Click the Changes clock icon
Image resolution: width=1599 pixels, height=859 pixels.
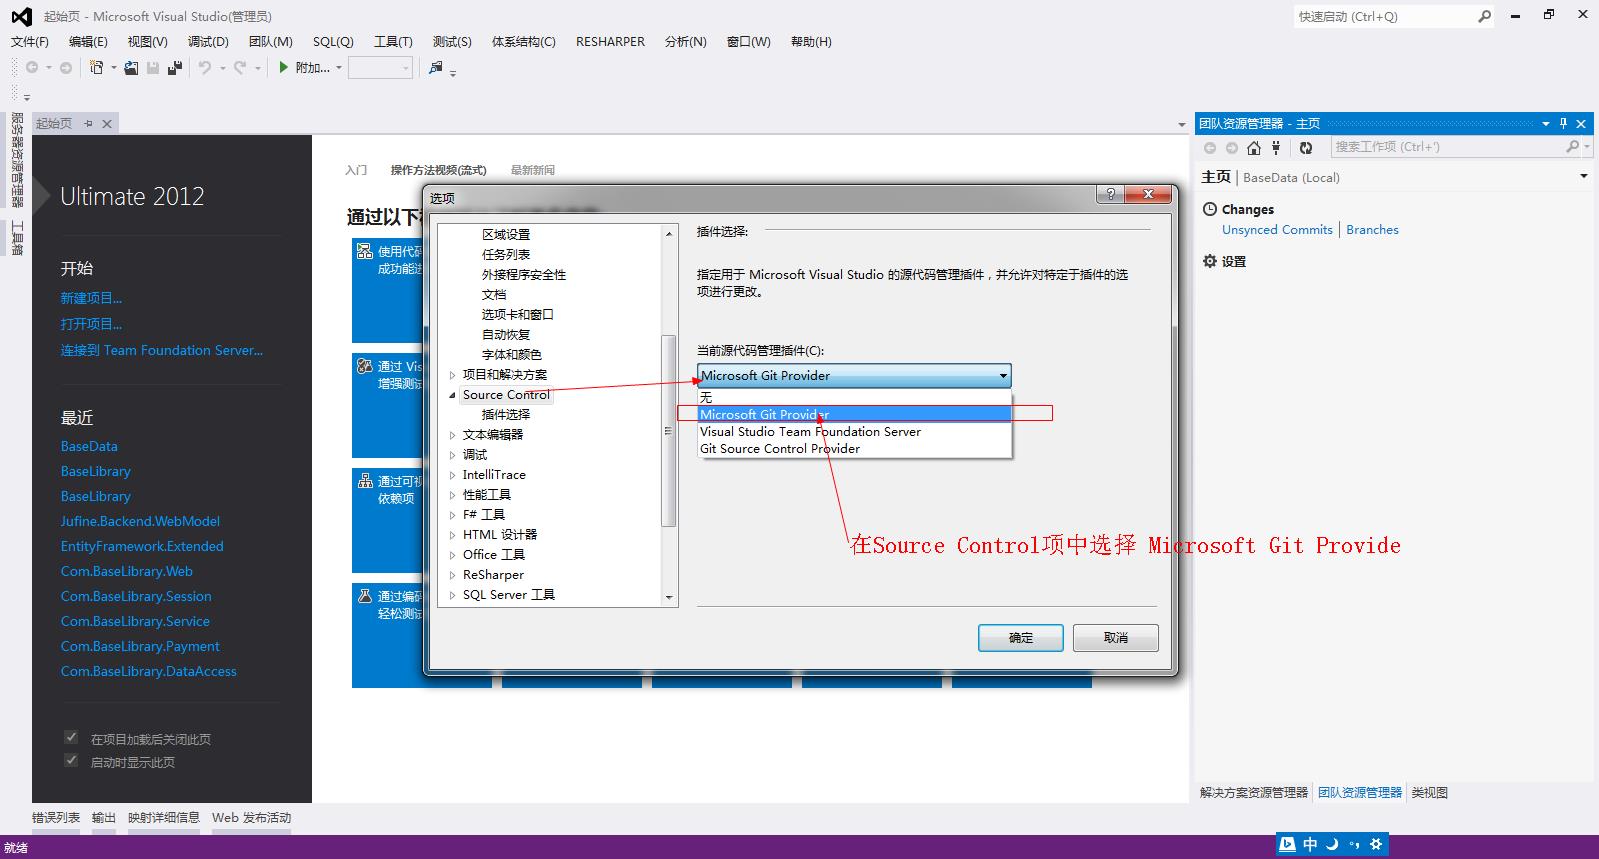[x=1210, y=209]
